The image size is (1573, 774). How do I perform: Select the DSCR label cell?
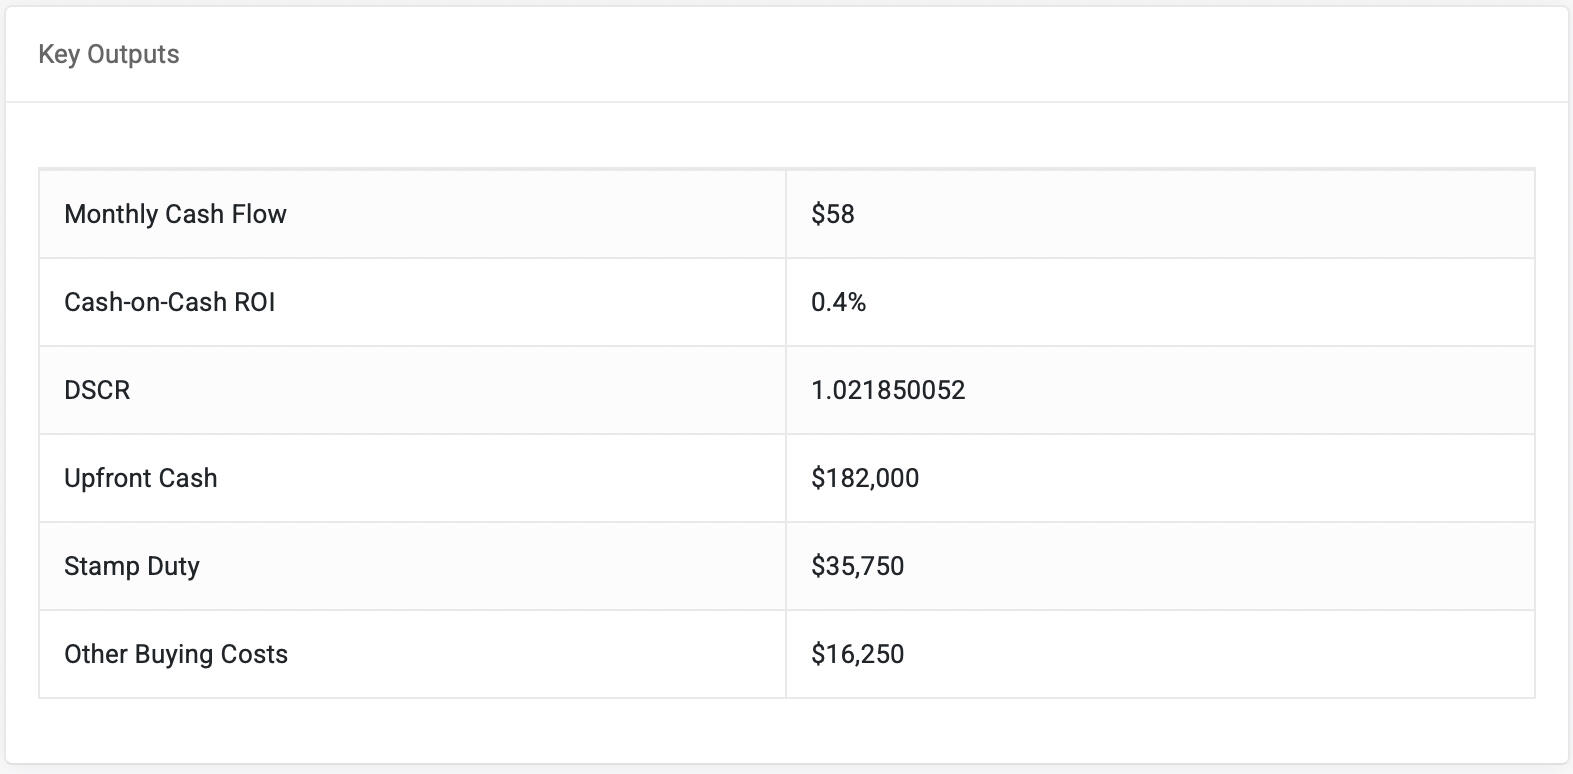click(97, 390)
